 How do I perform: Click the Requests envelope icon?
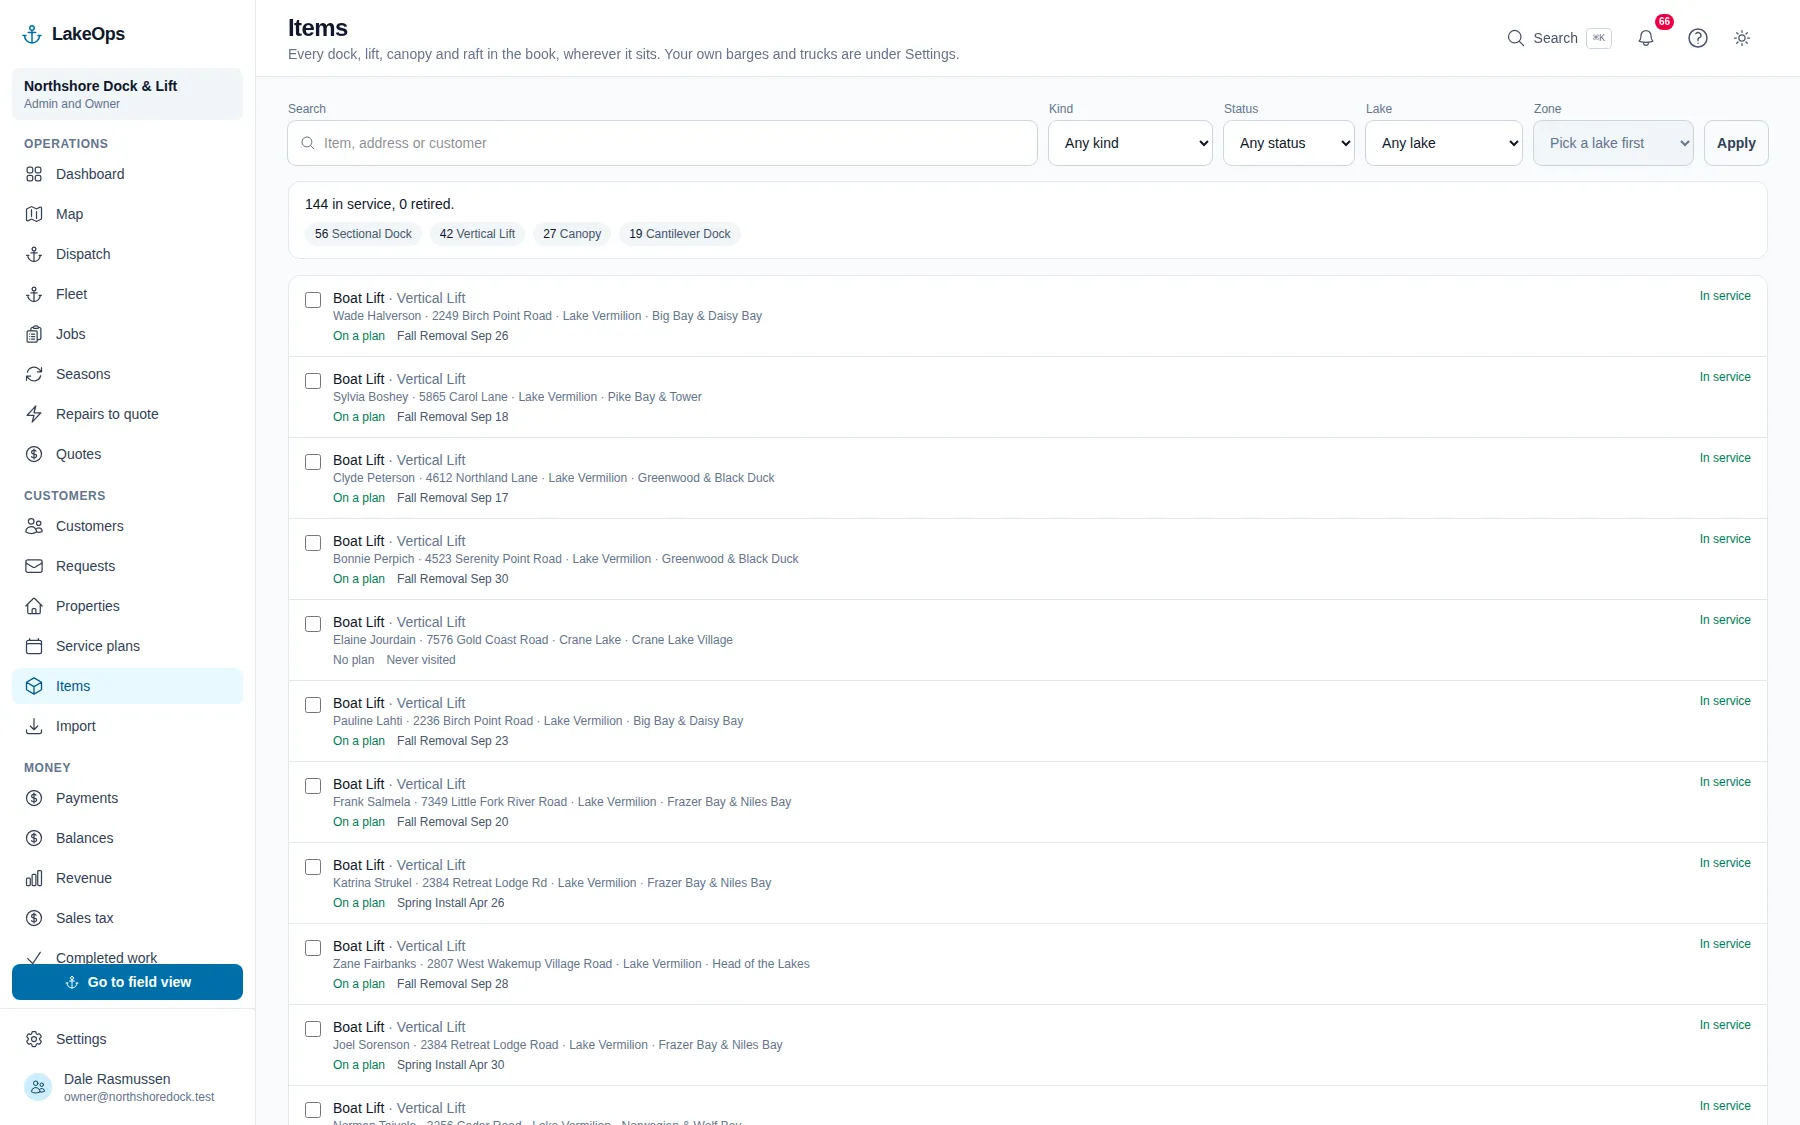tap(34, 566)
